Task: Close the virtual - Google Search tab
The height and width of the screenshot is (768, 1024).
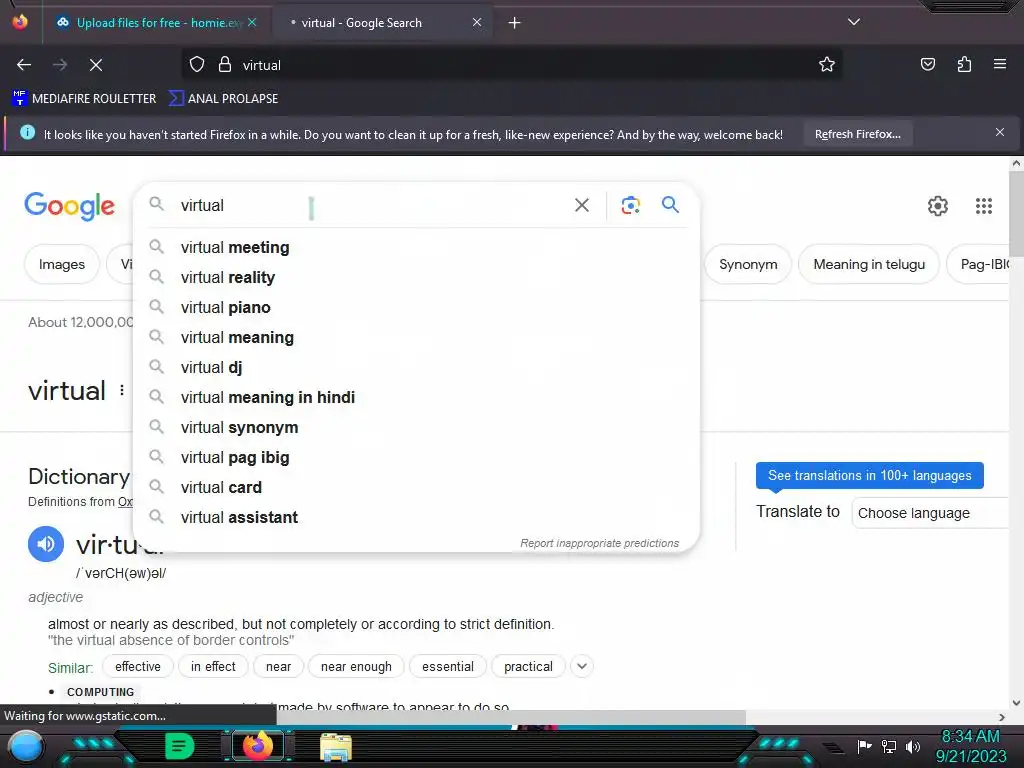Action: point(477,22)
